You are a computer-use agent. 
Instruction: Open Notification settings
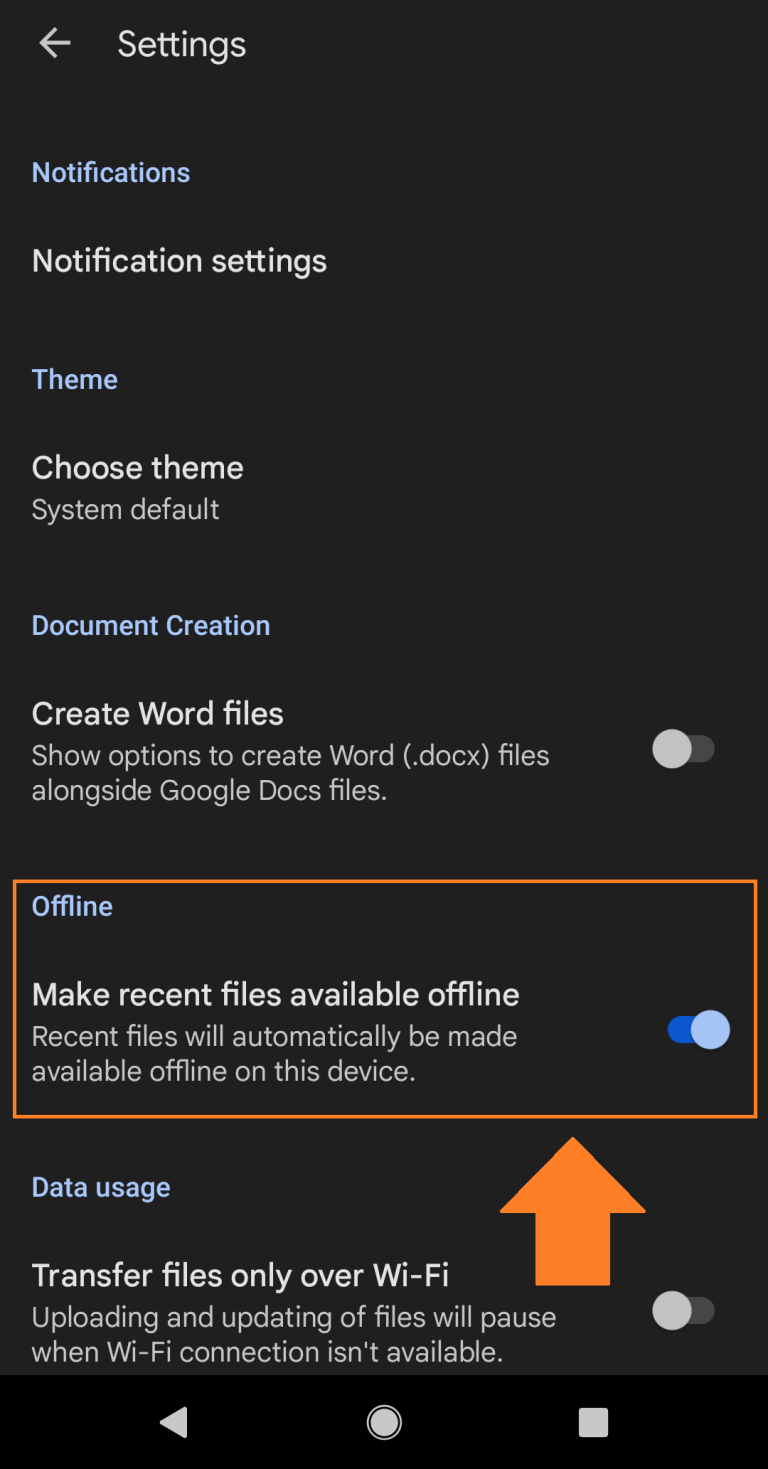coord(180,261)
